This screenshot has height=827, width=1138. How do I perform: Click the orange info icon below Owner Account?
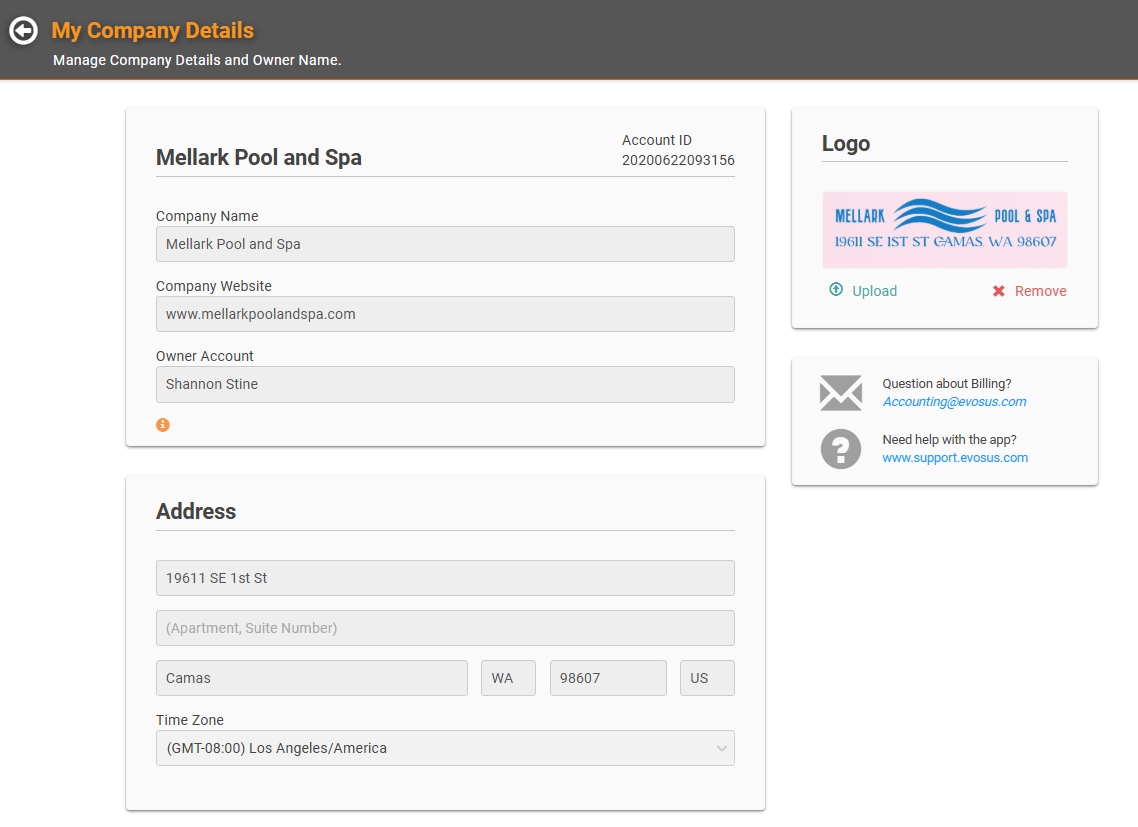tap(163, 425)
